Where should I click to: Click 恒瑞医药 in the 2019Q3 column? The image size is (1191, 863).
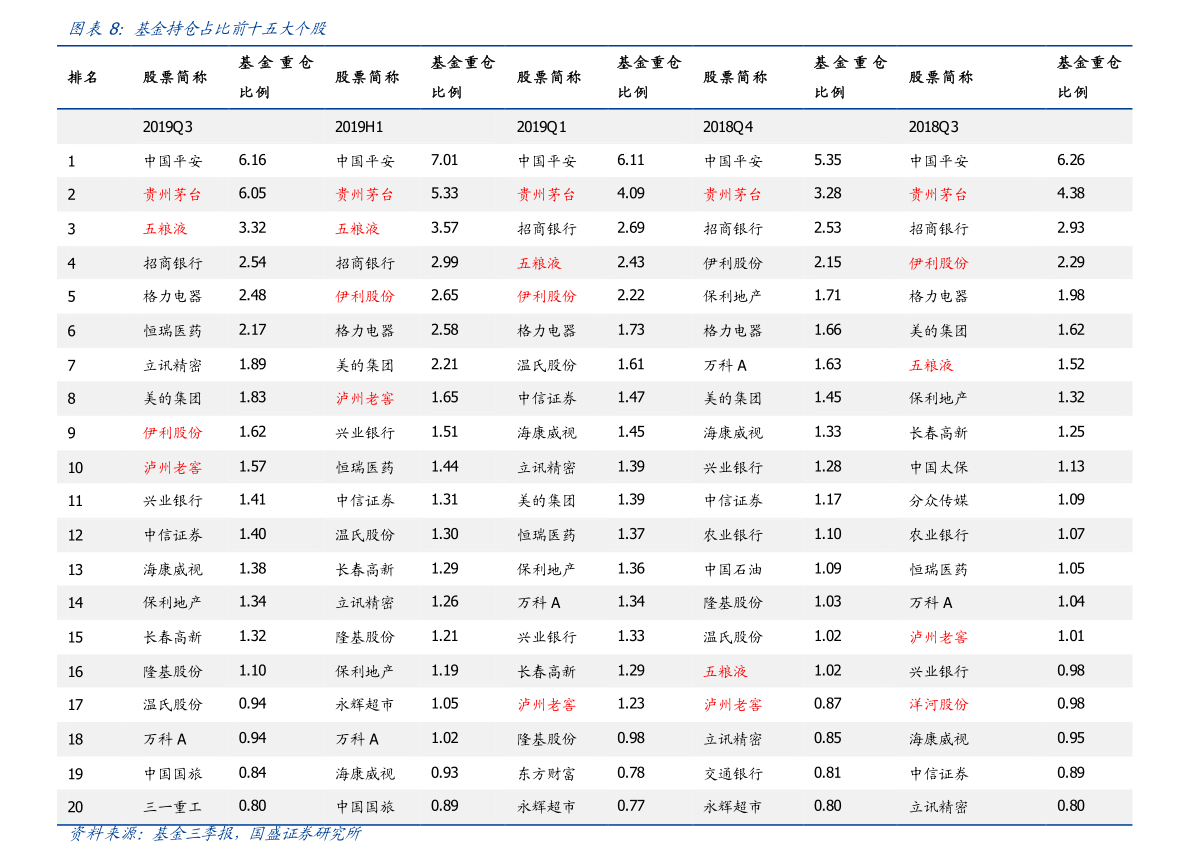tap(172, 330)
